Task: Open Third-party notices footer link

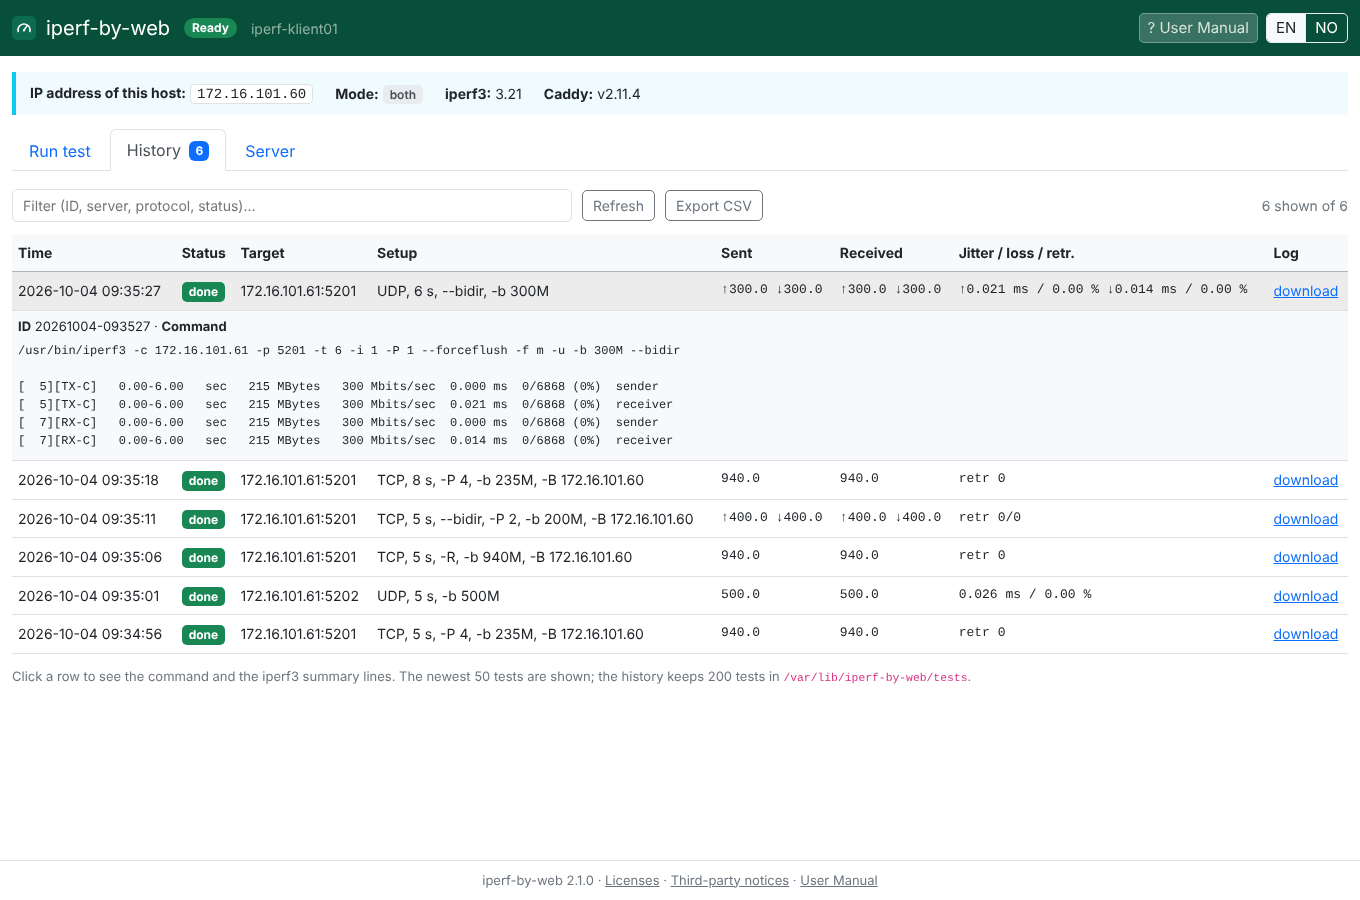Action: point(730,880)
